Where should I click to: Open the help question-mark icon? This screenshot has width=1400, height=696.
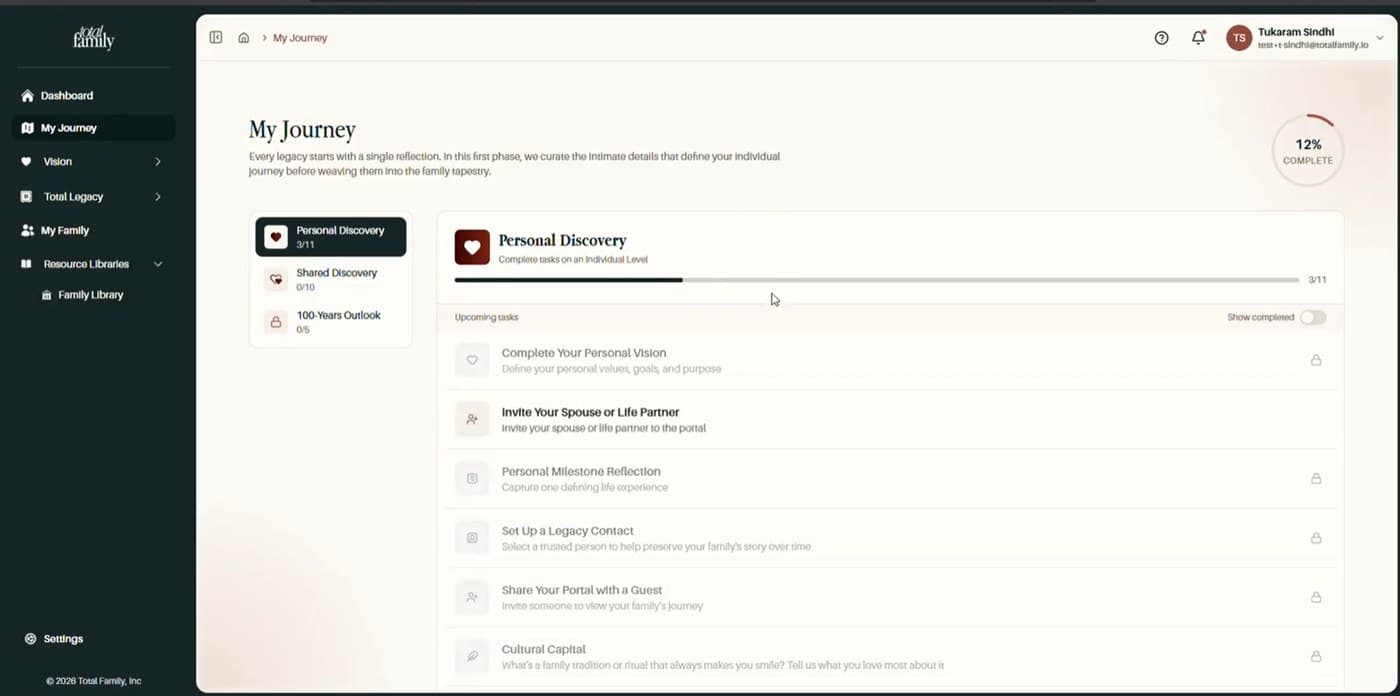point(1161,38)
